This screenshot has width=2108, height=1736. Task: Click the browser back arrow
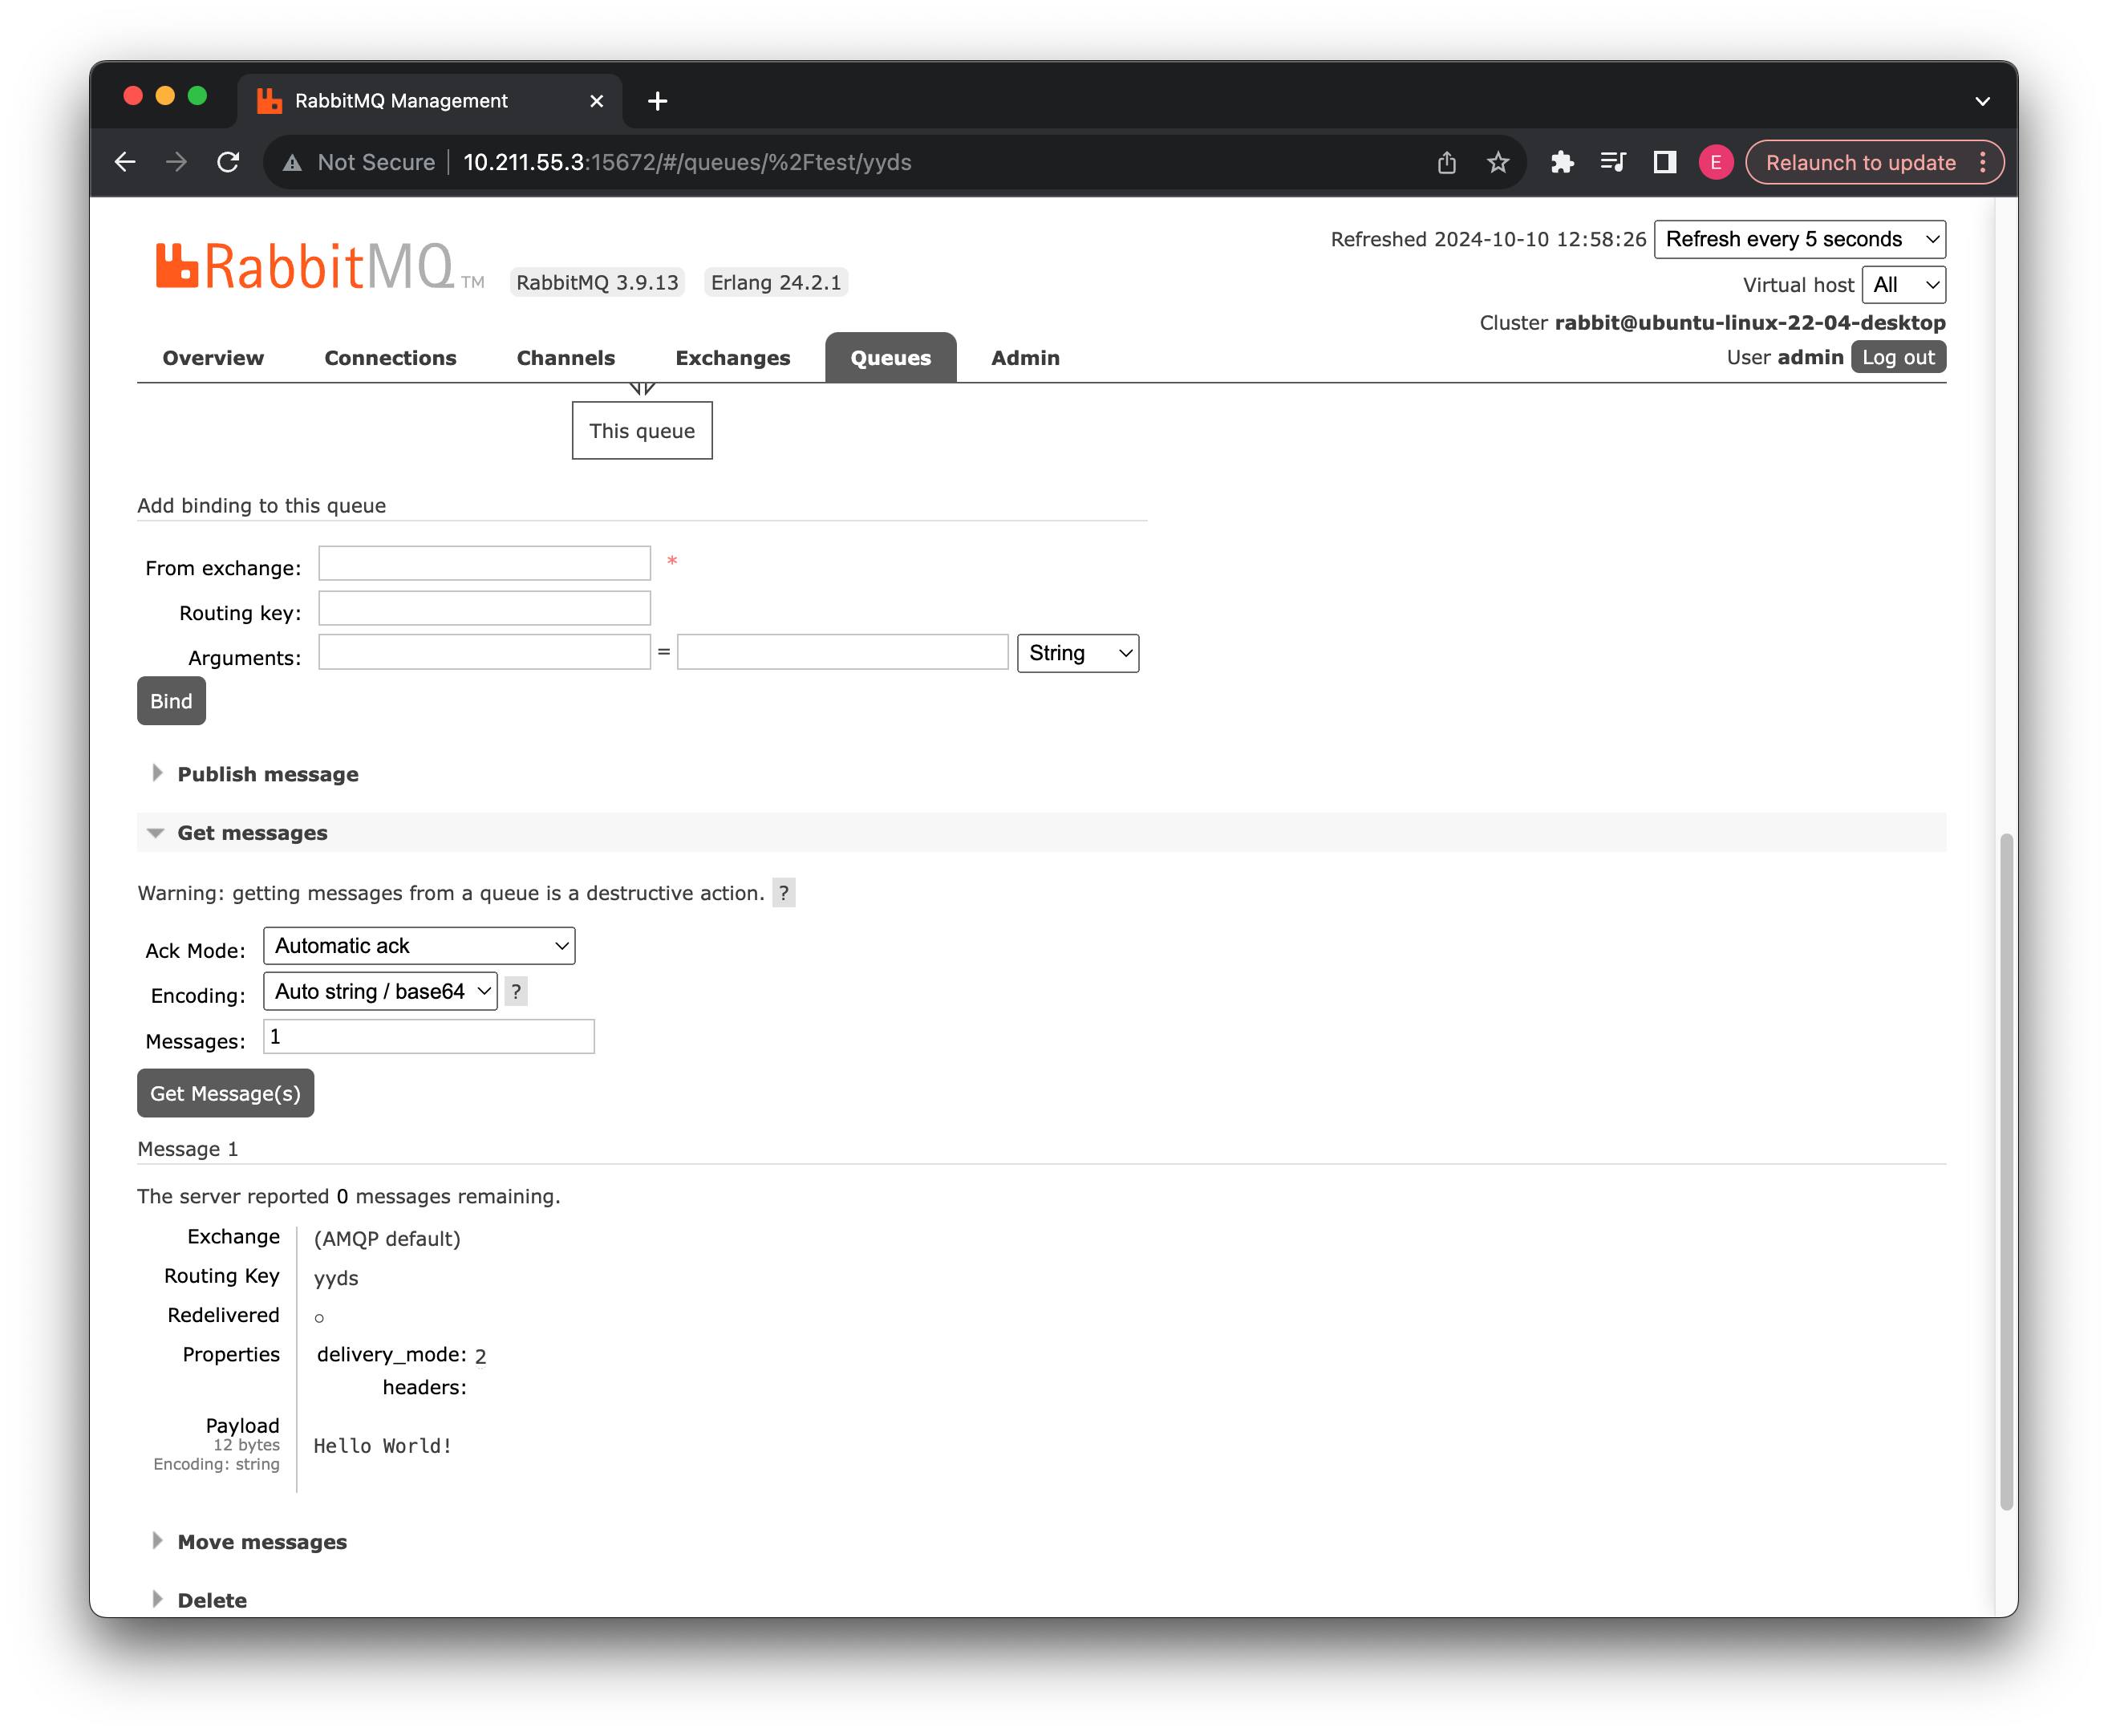(125, 162)
